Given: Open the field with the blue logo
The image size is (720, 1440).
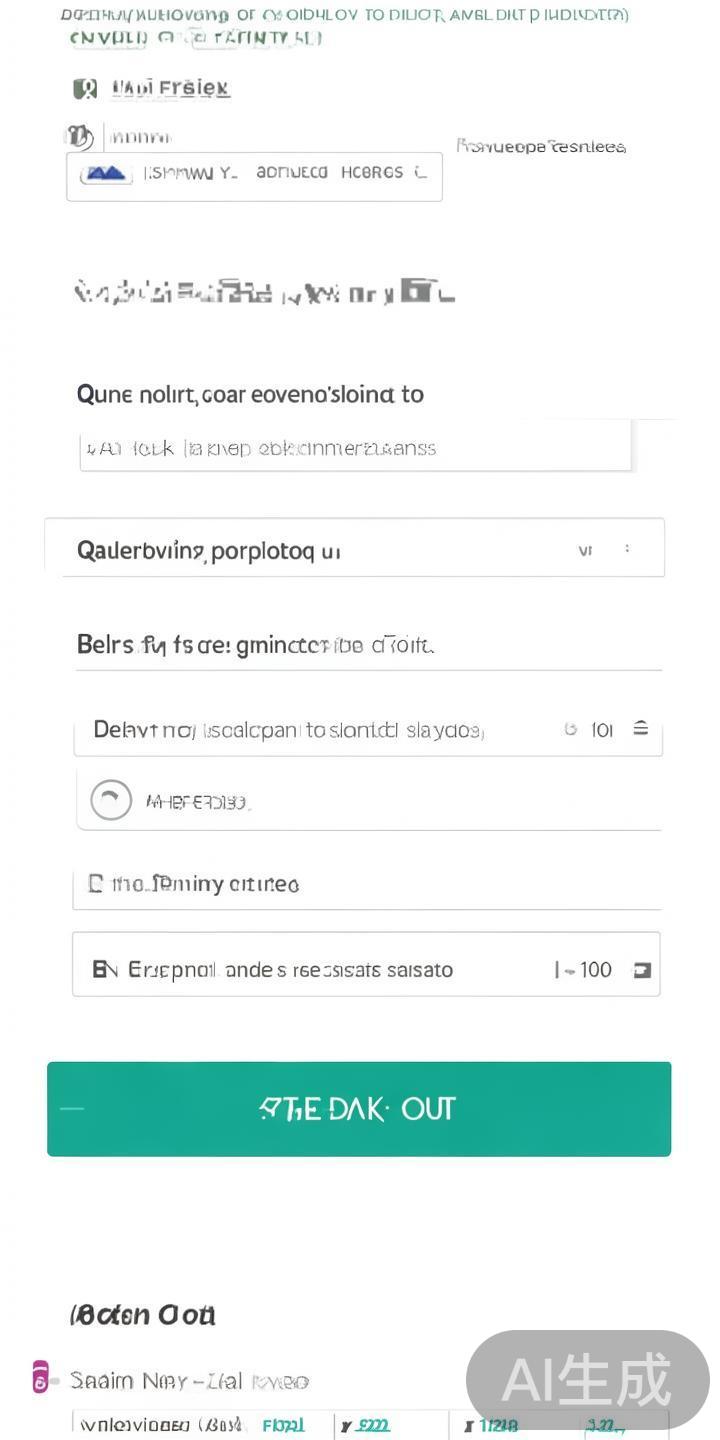Looking at the screenshot, I should [x=254, y=177].
